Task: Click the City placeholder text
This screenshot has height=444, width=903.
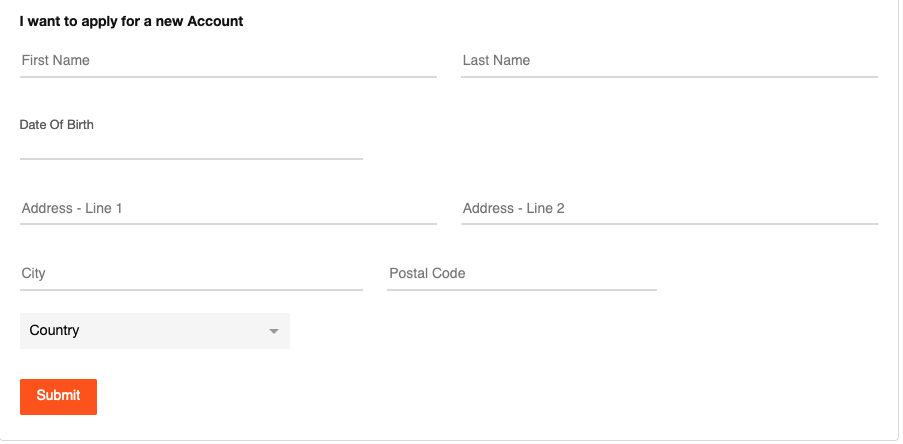Action: coord(34,274)
